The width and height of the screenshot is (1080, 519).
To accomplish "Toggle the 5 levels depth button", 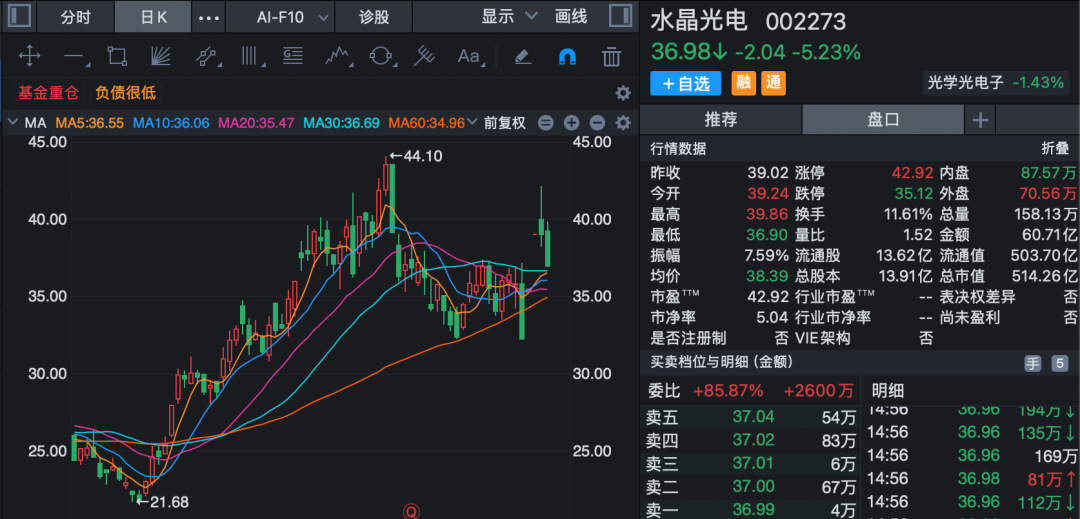I will [1059, 364].
